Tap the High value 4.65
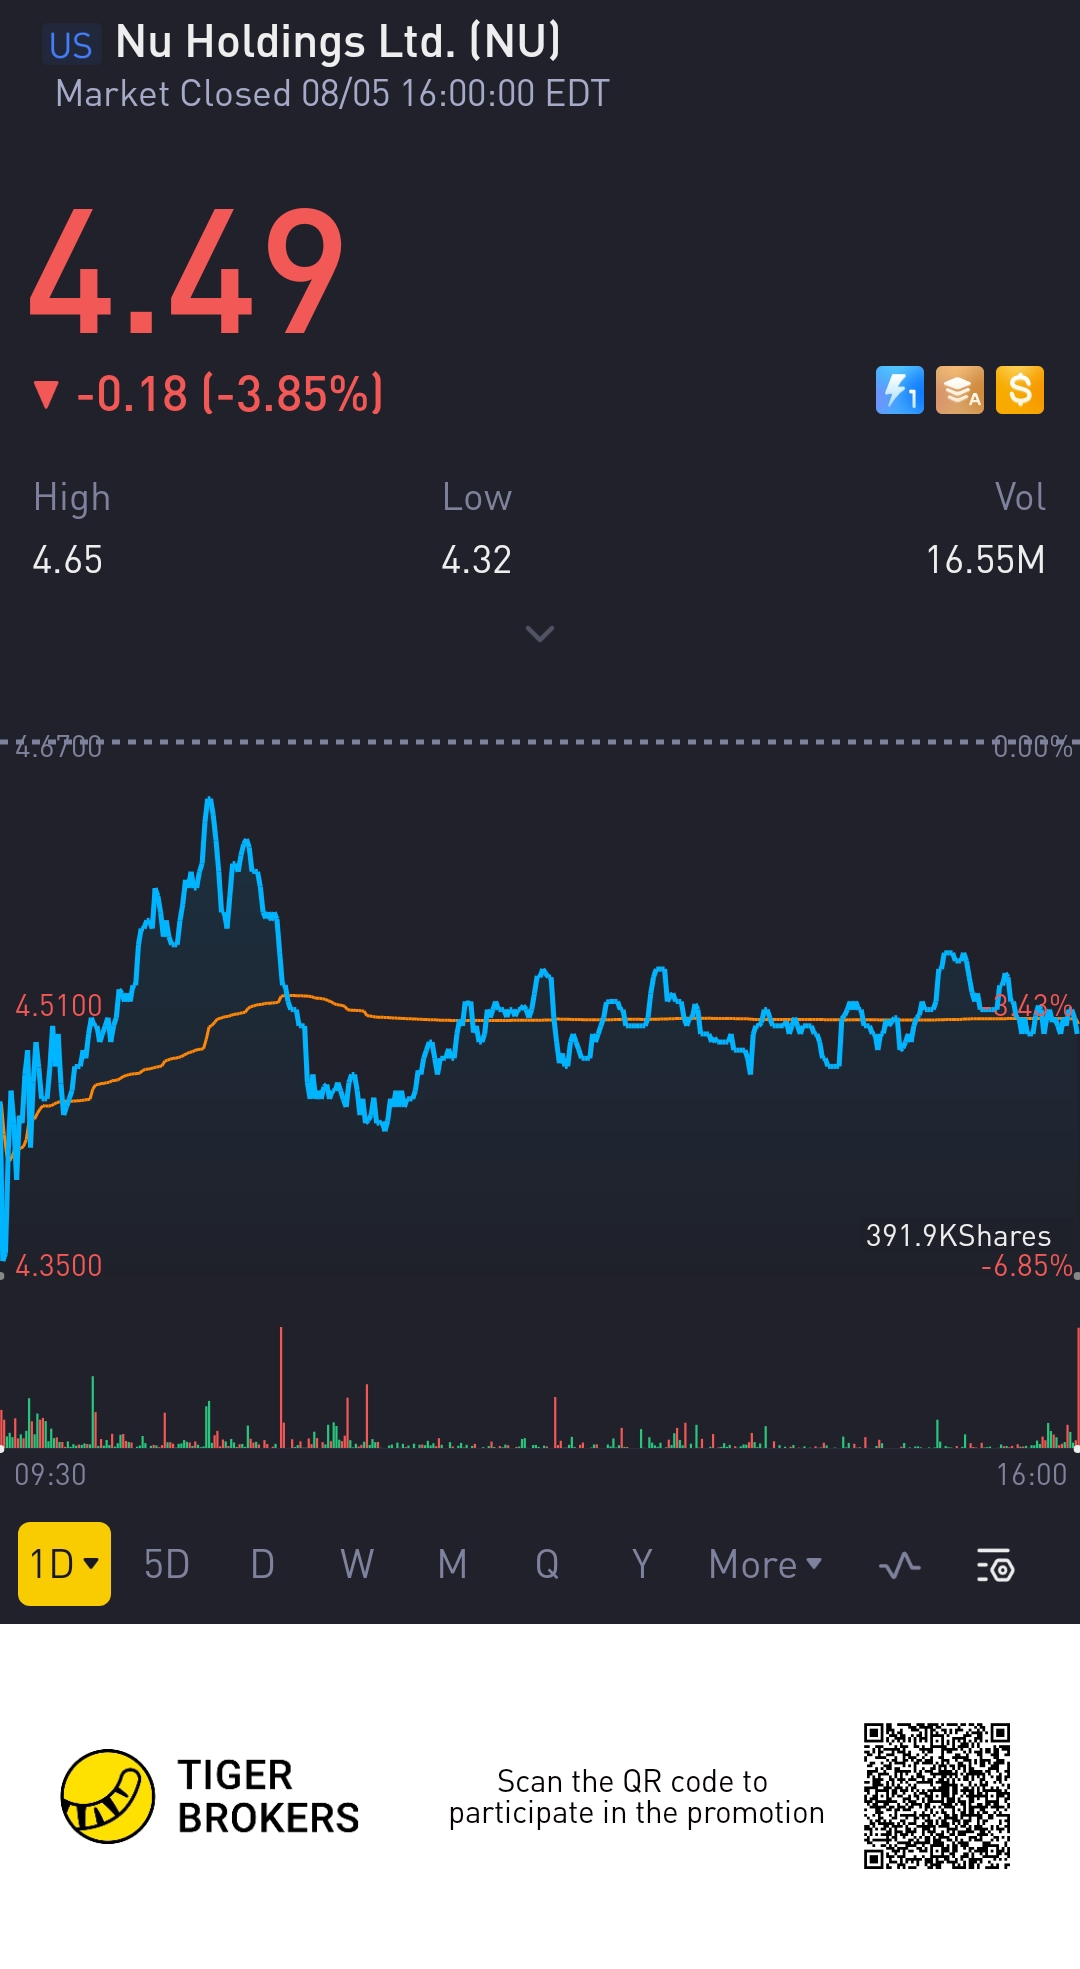1080x1969 pixels. pyautogui.click(x=67, y=560)
